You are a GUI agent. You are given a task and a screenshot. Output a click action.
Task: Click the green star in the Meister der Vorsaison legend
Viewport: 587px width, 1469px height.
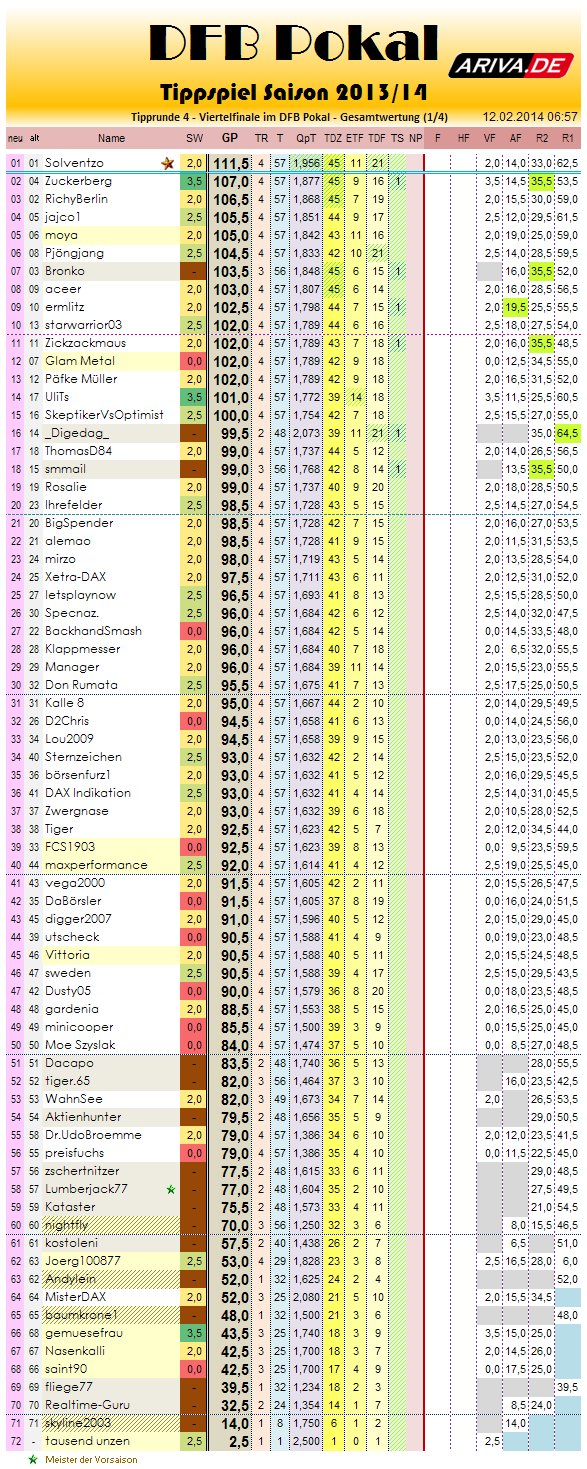[33, 1460]
